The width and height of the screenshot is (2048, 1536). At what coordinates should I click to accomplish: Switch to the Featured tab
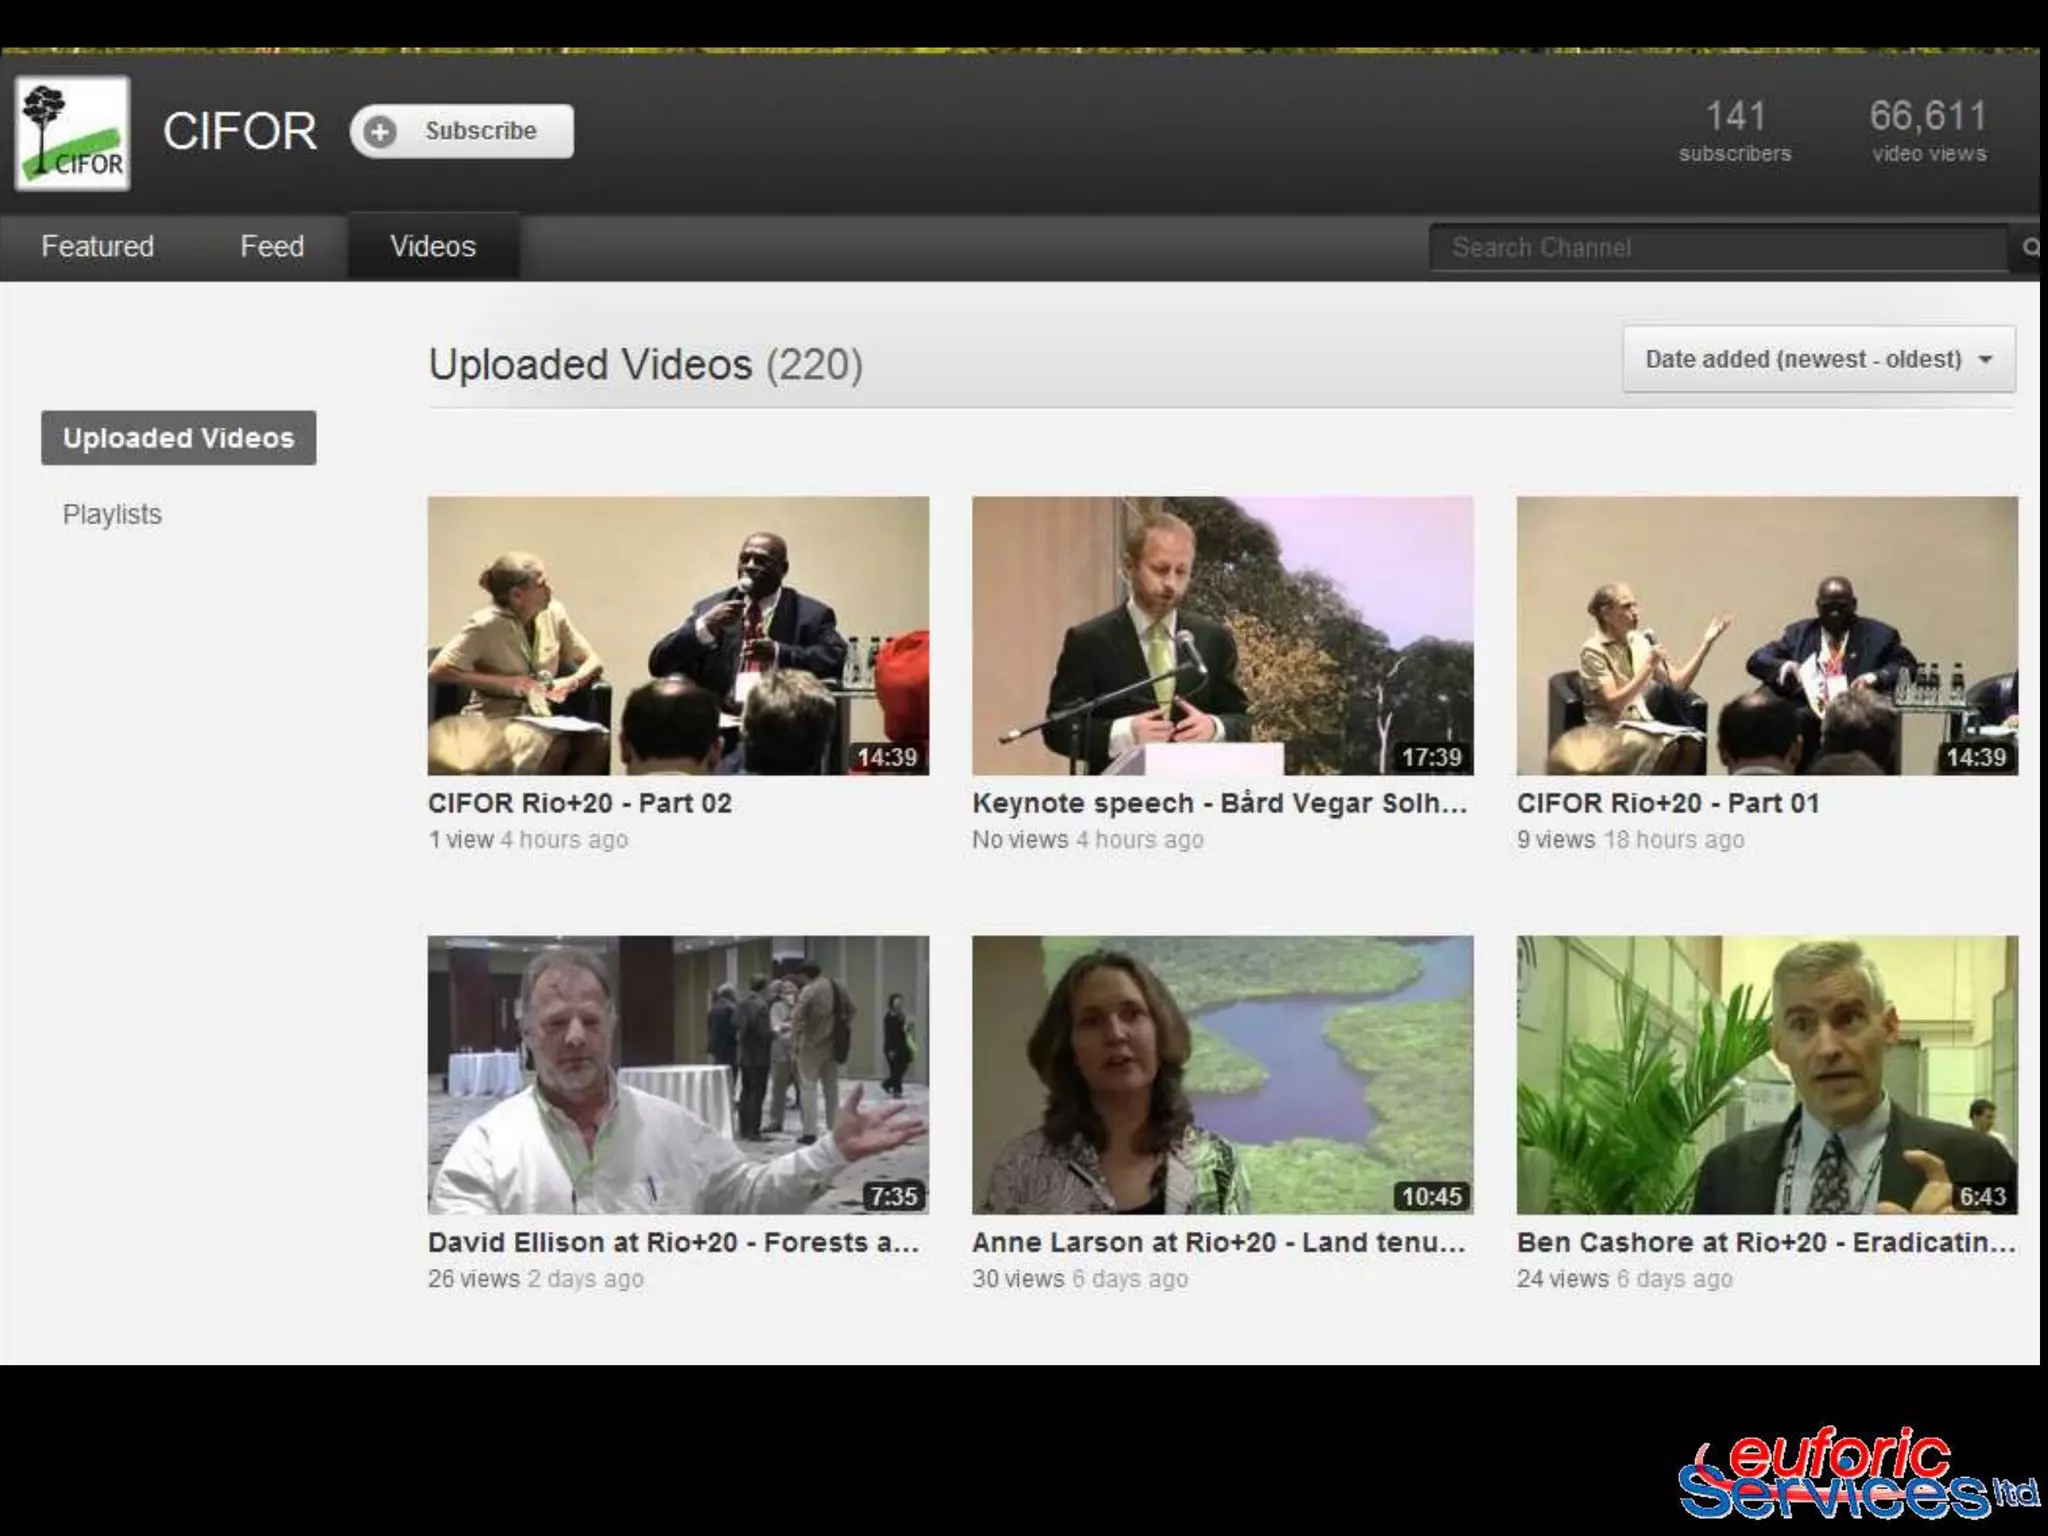(x=97, y=246)
